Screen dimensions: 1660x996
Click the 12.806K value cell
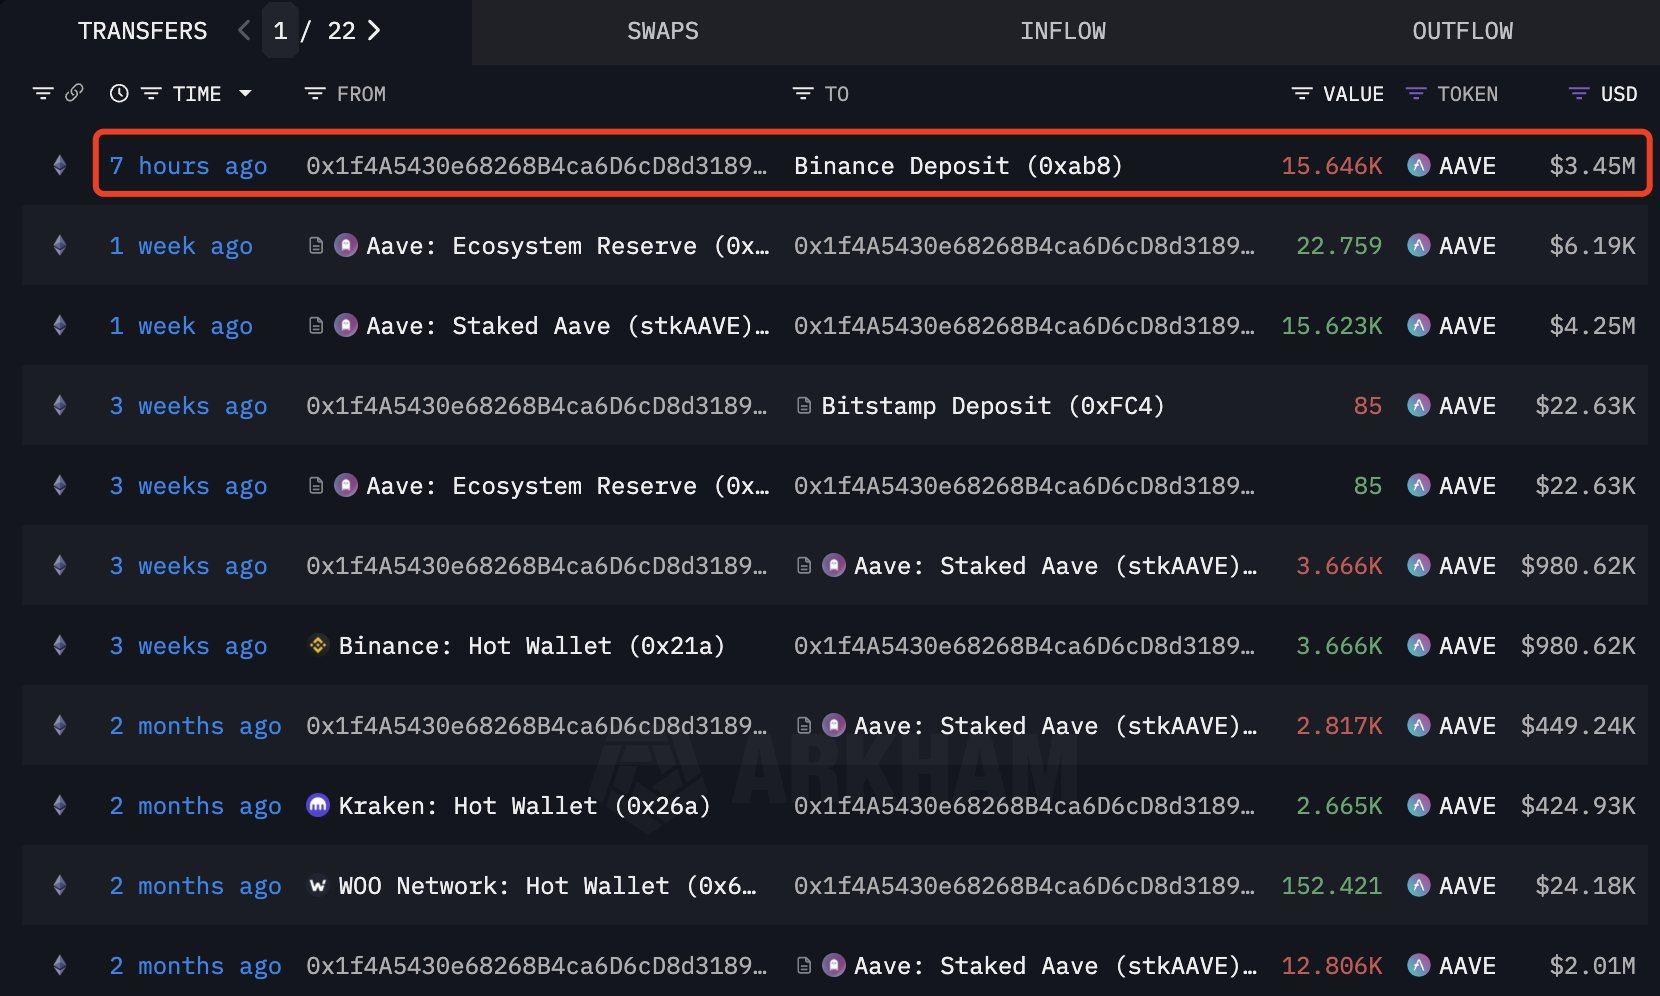tap(1332, 966)
